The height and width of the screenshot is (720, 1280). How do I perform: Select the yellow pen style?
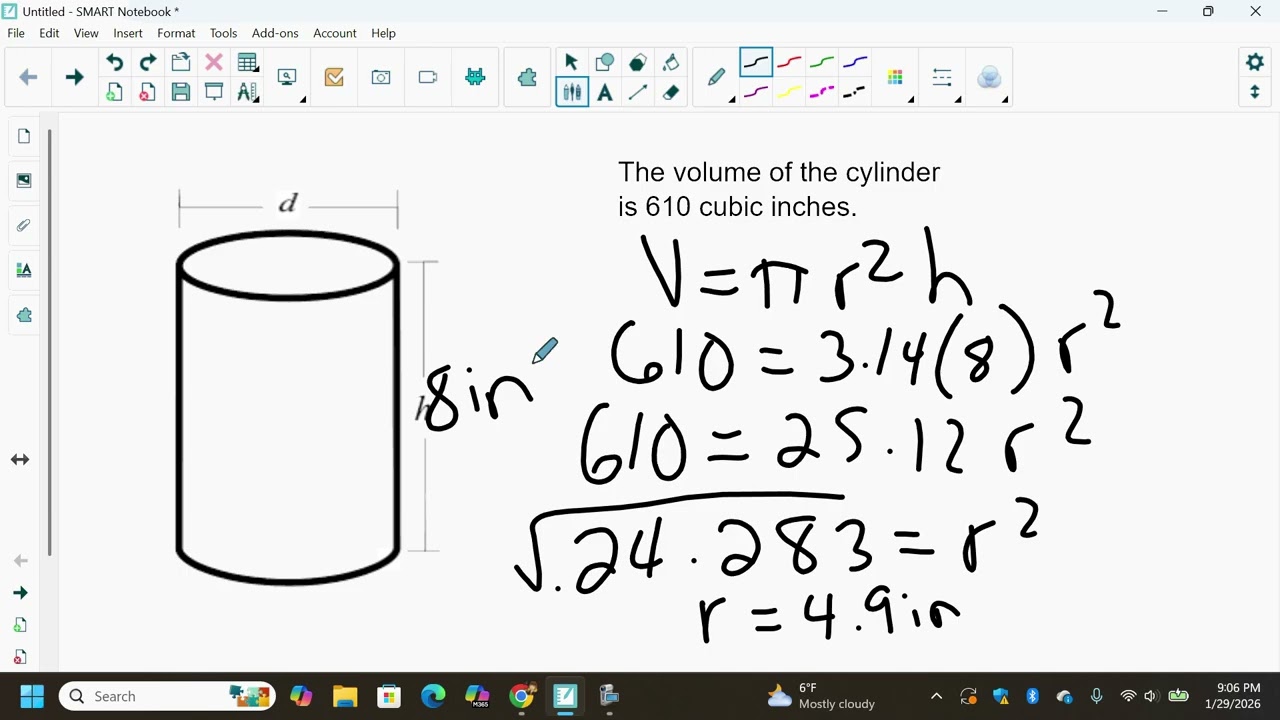click(x=789, y=93)
